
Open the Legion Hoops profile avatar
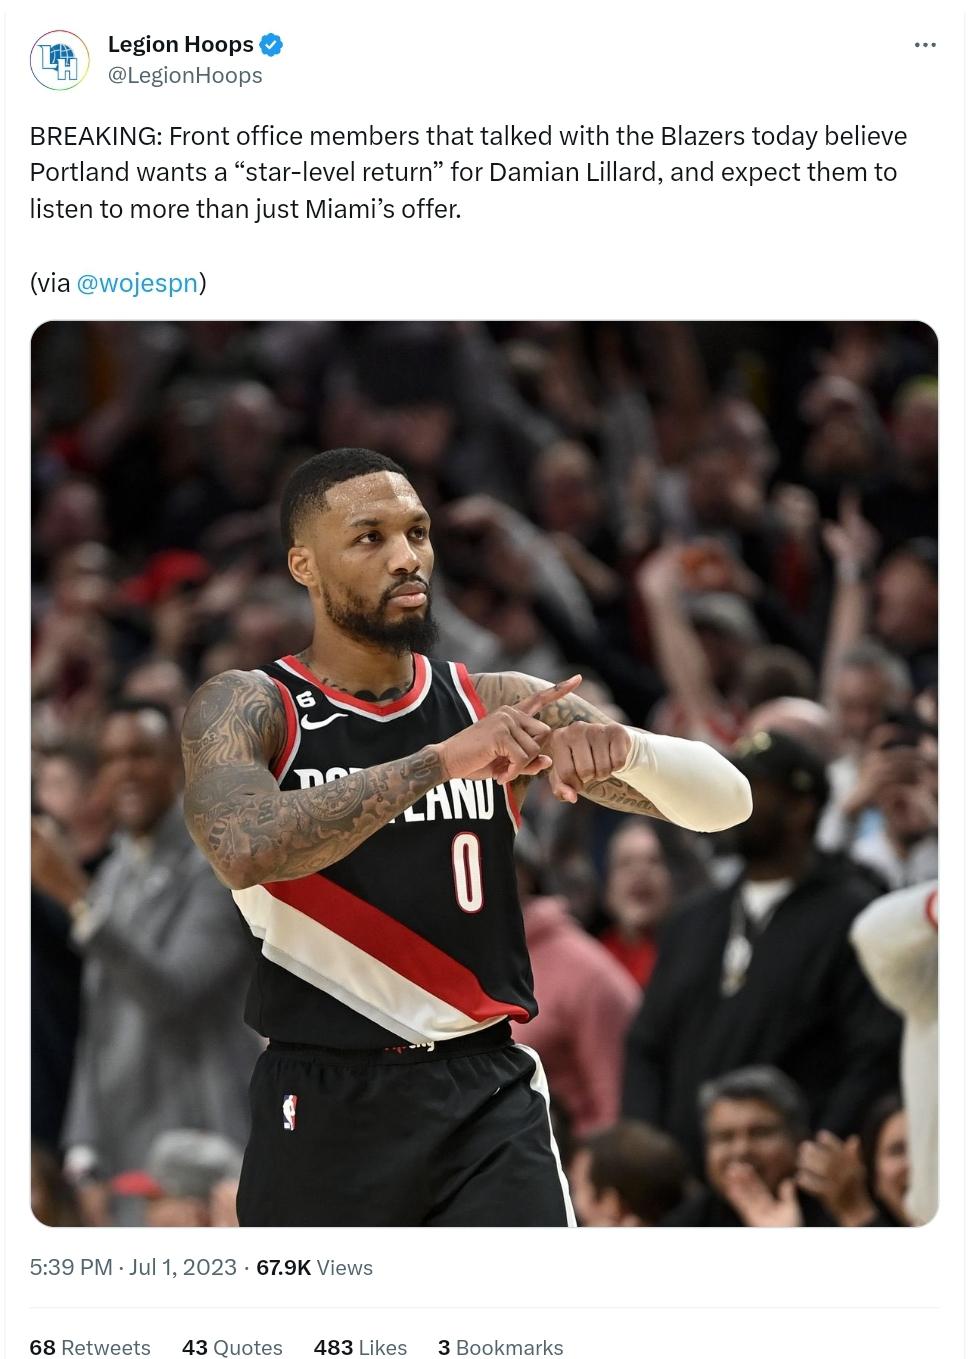(x=59, y=60)
